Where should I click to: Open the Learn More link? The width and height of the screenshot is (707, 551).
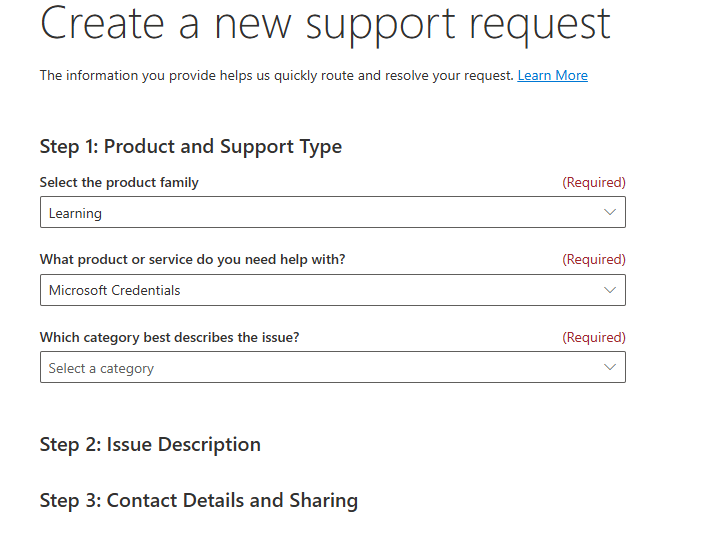(552, 76)
